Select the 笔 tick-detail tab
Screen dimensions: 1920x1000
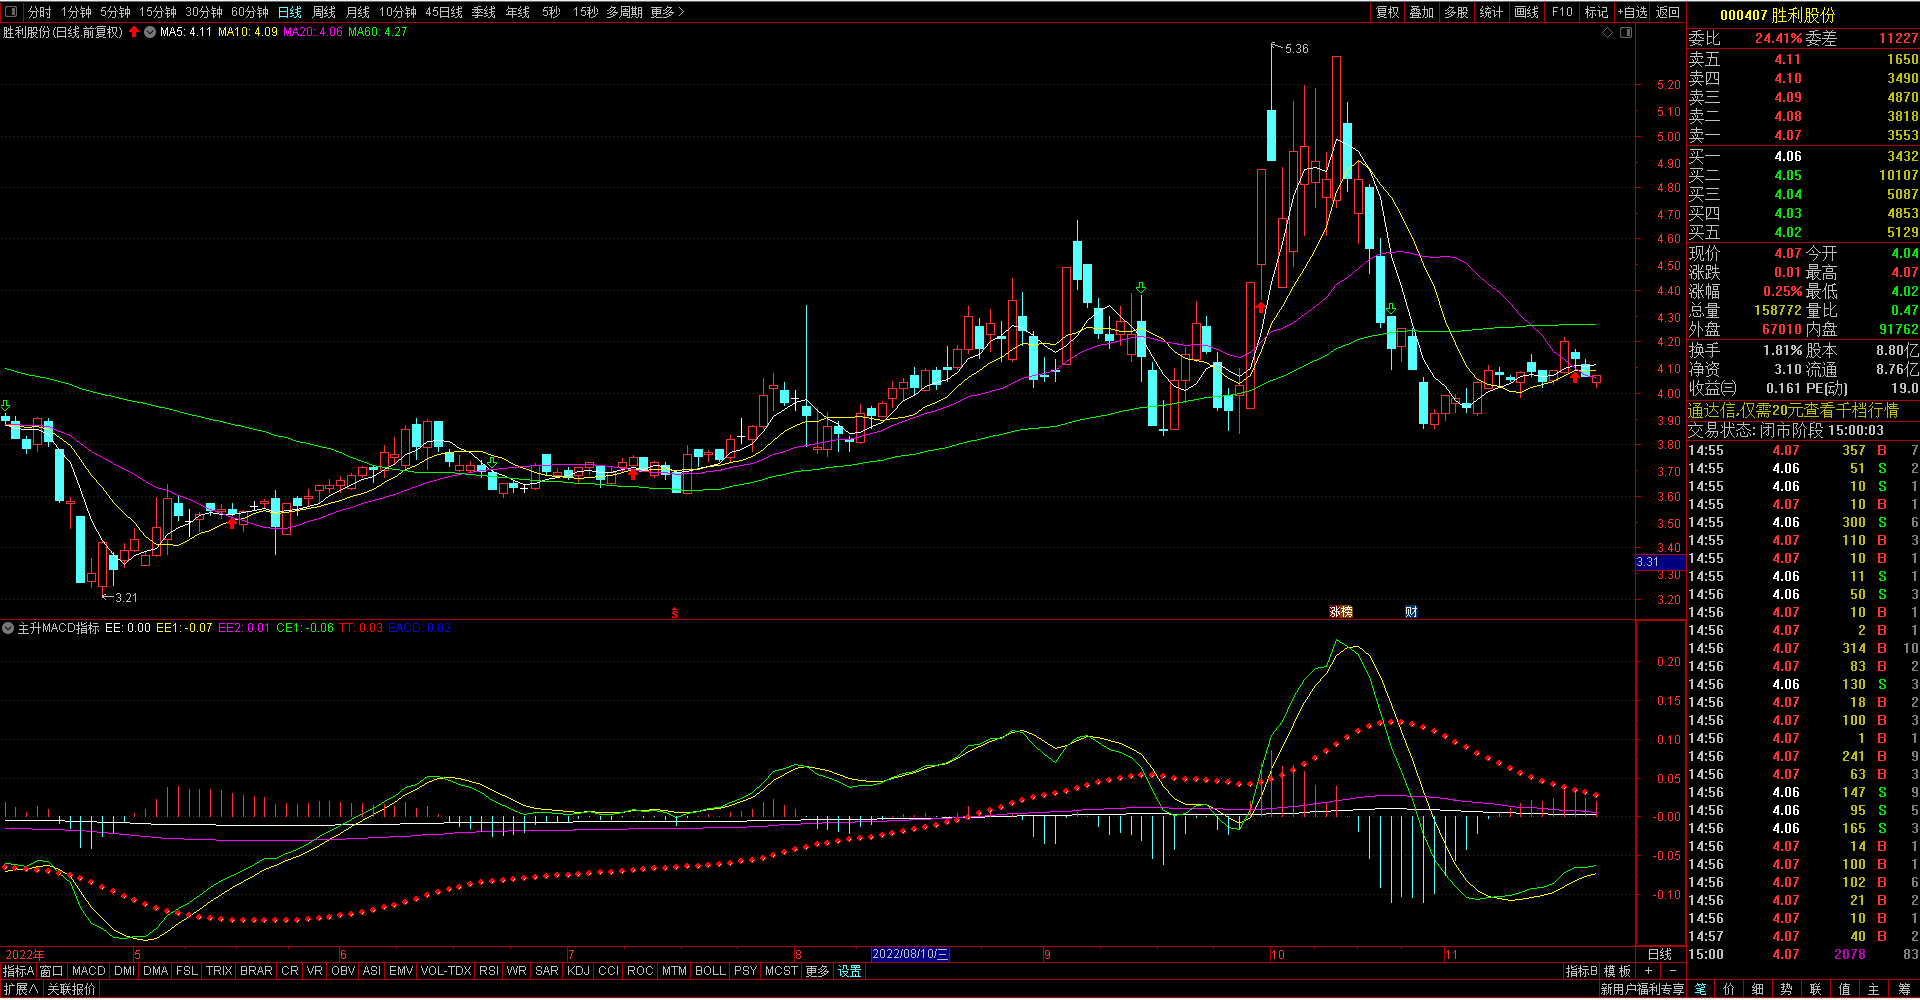[x=1701, y=989]
